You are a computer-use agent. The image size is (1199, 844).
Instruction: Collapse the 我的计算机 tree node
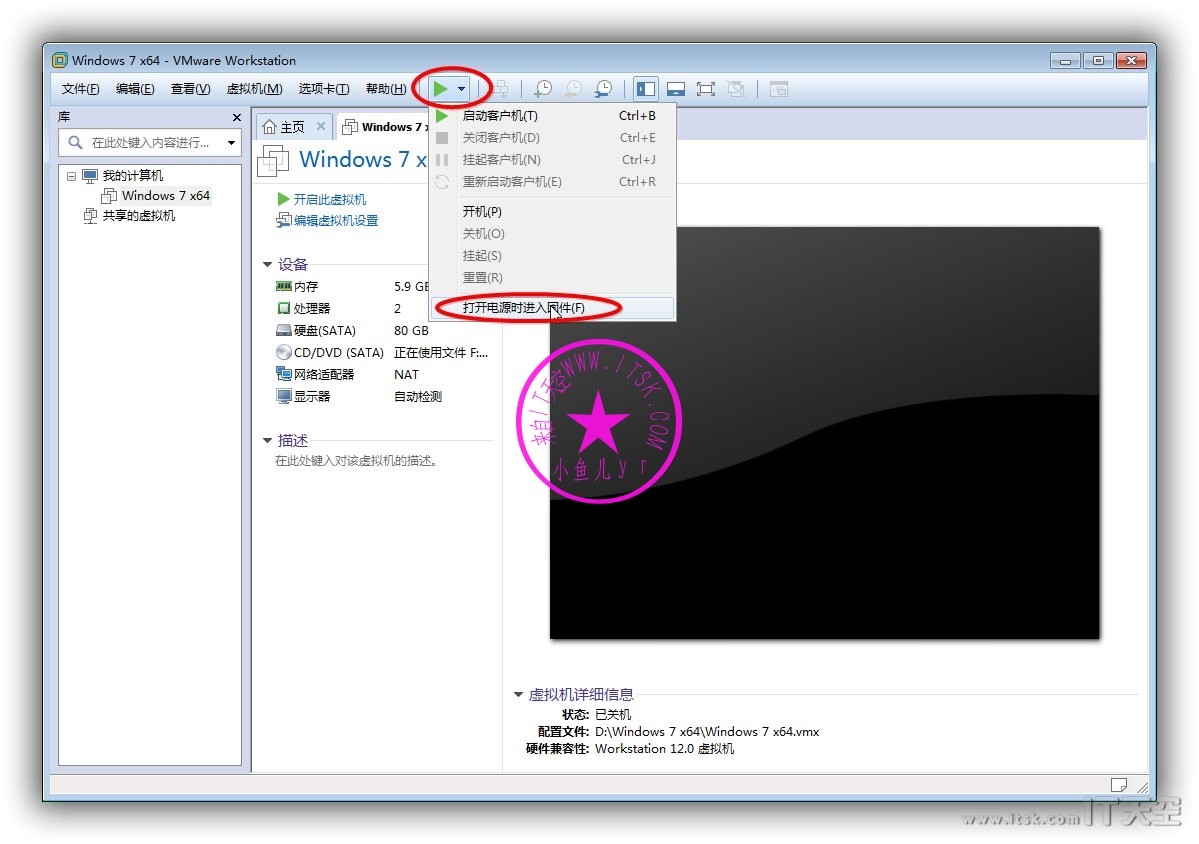[71, 176]
